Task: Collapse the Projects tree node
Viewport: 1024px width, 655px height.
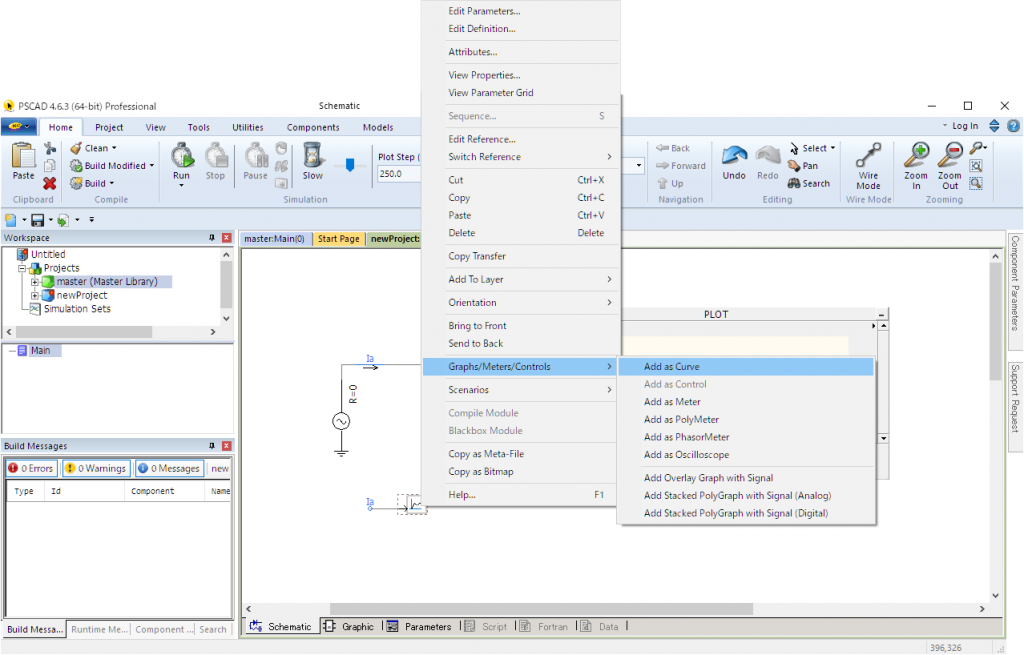Action: [x=21, y=268]
